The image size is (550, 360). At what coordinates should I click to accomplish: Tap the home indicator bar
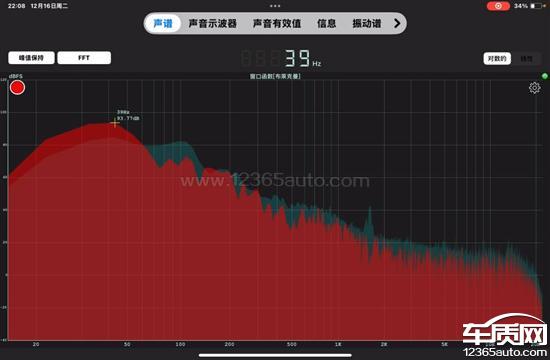275,355
